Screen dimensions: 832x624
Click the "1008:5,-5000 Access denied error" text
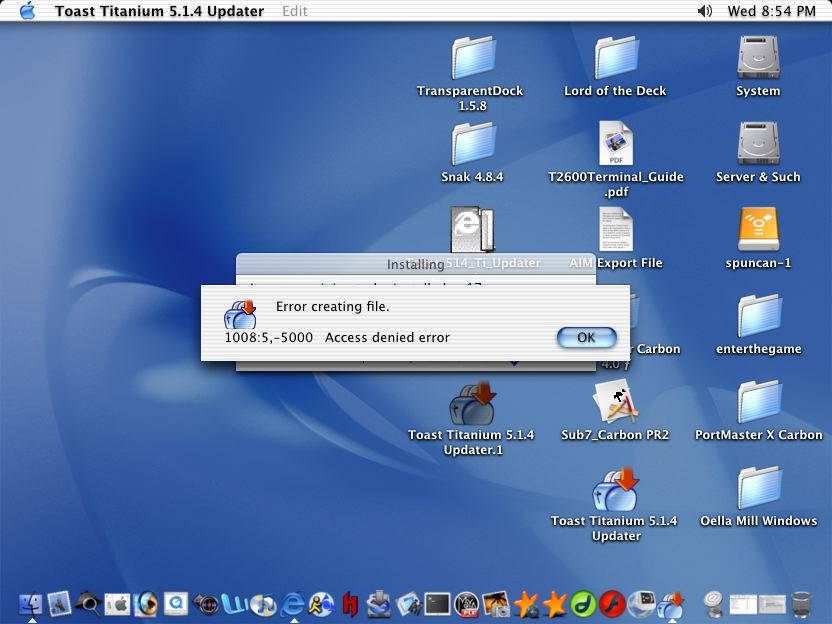point(337,337)
